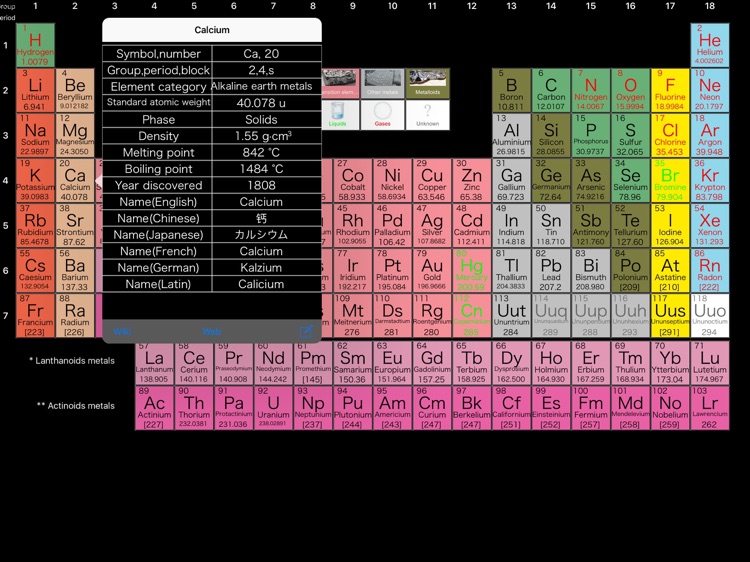The height and width of the screenshot is (562, 750).
Task: Select the Lead element tile
Action: coord(551,270)
